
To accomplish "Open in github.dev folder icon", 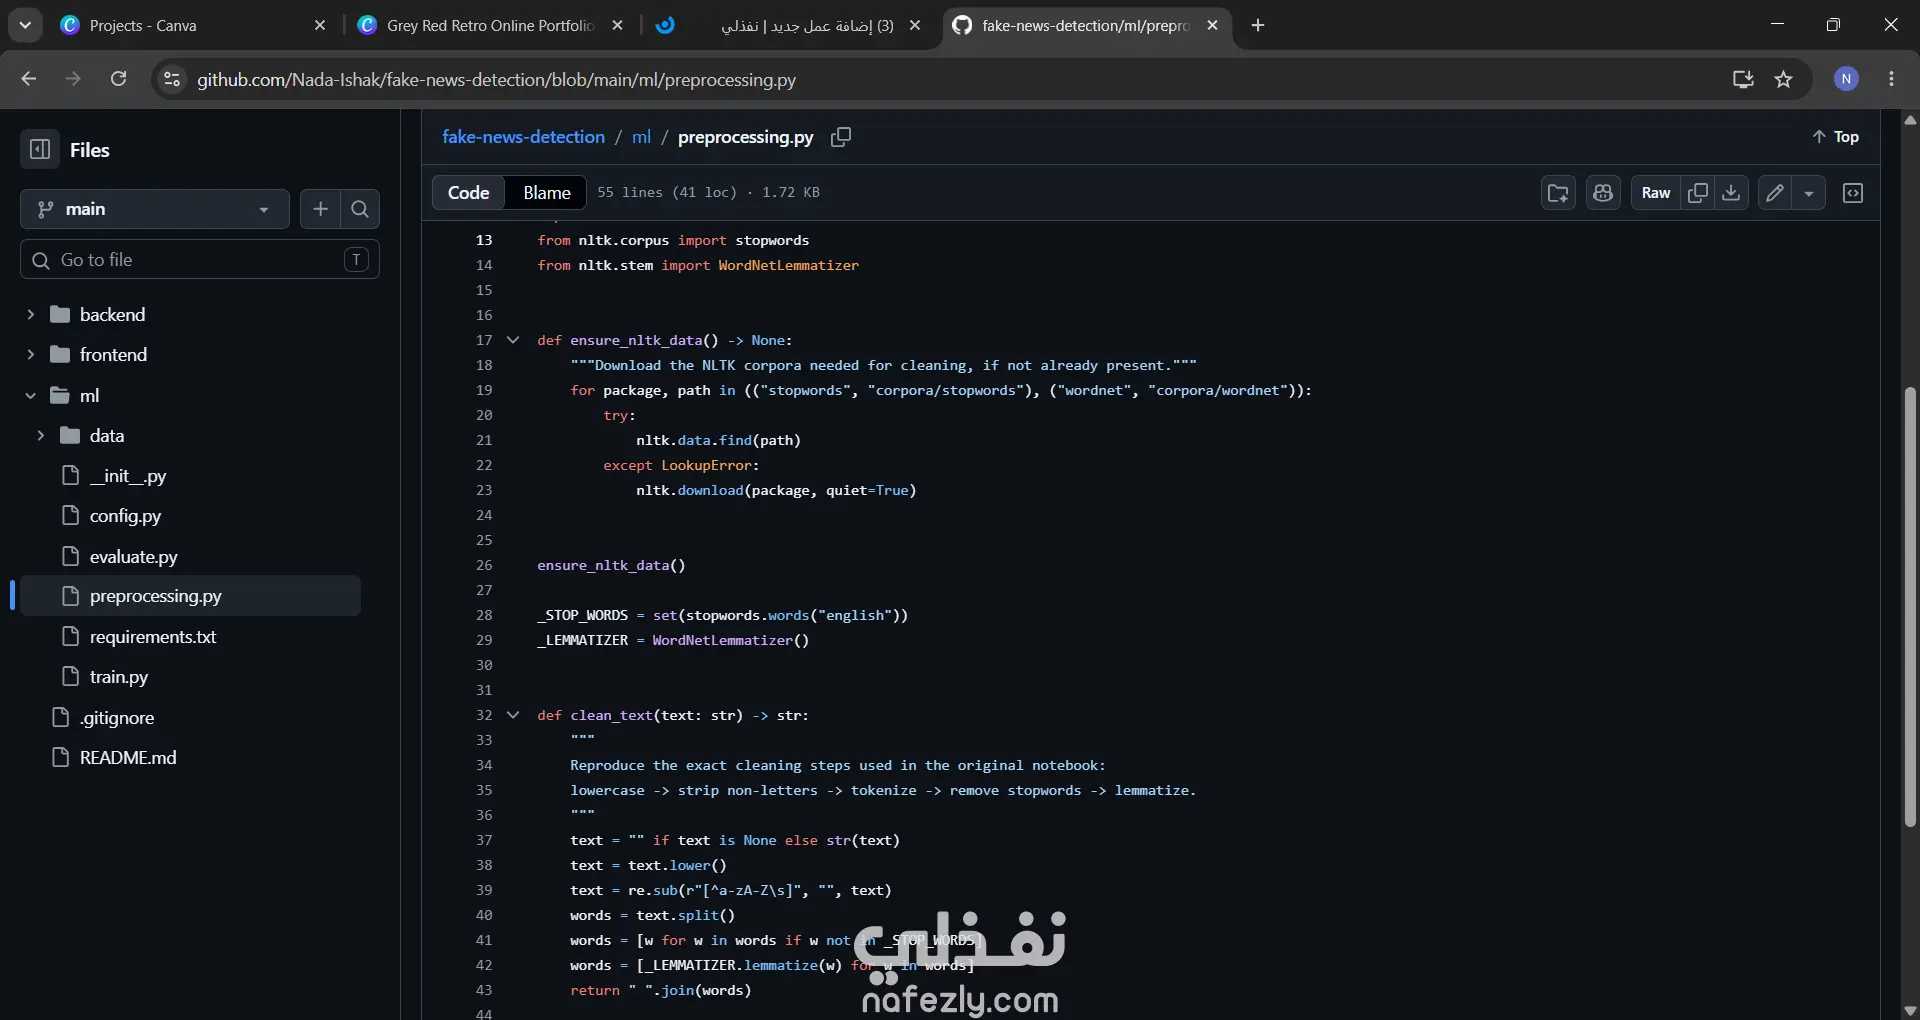I will coord(1558,193).
